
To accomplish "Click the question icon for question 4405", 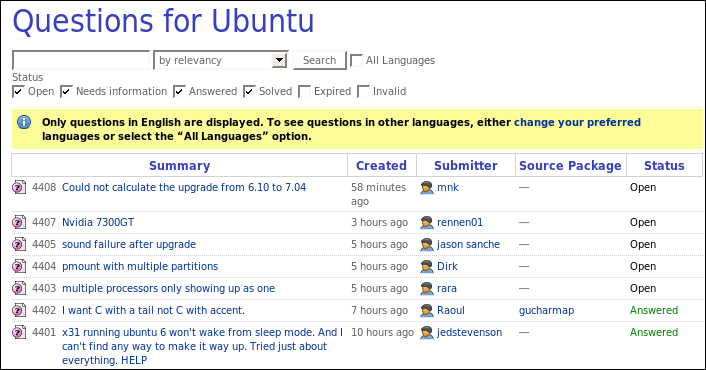I will [19, 244].
